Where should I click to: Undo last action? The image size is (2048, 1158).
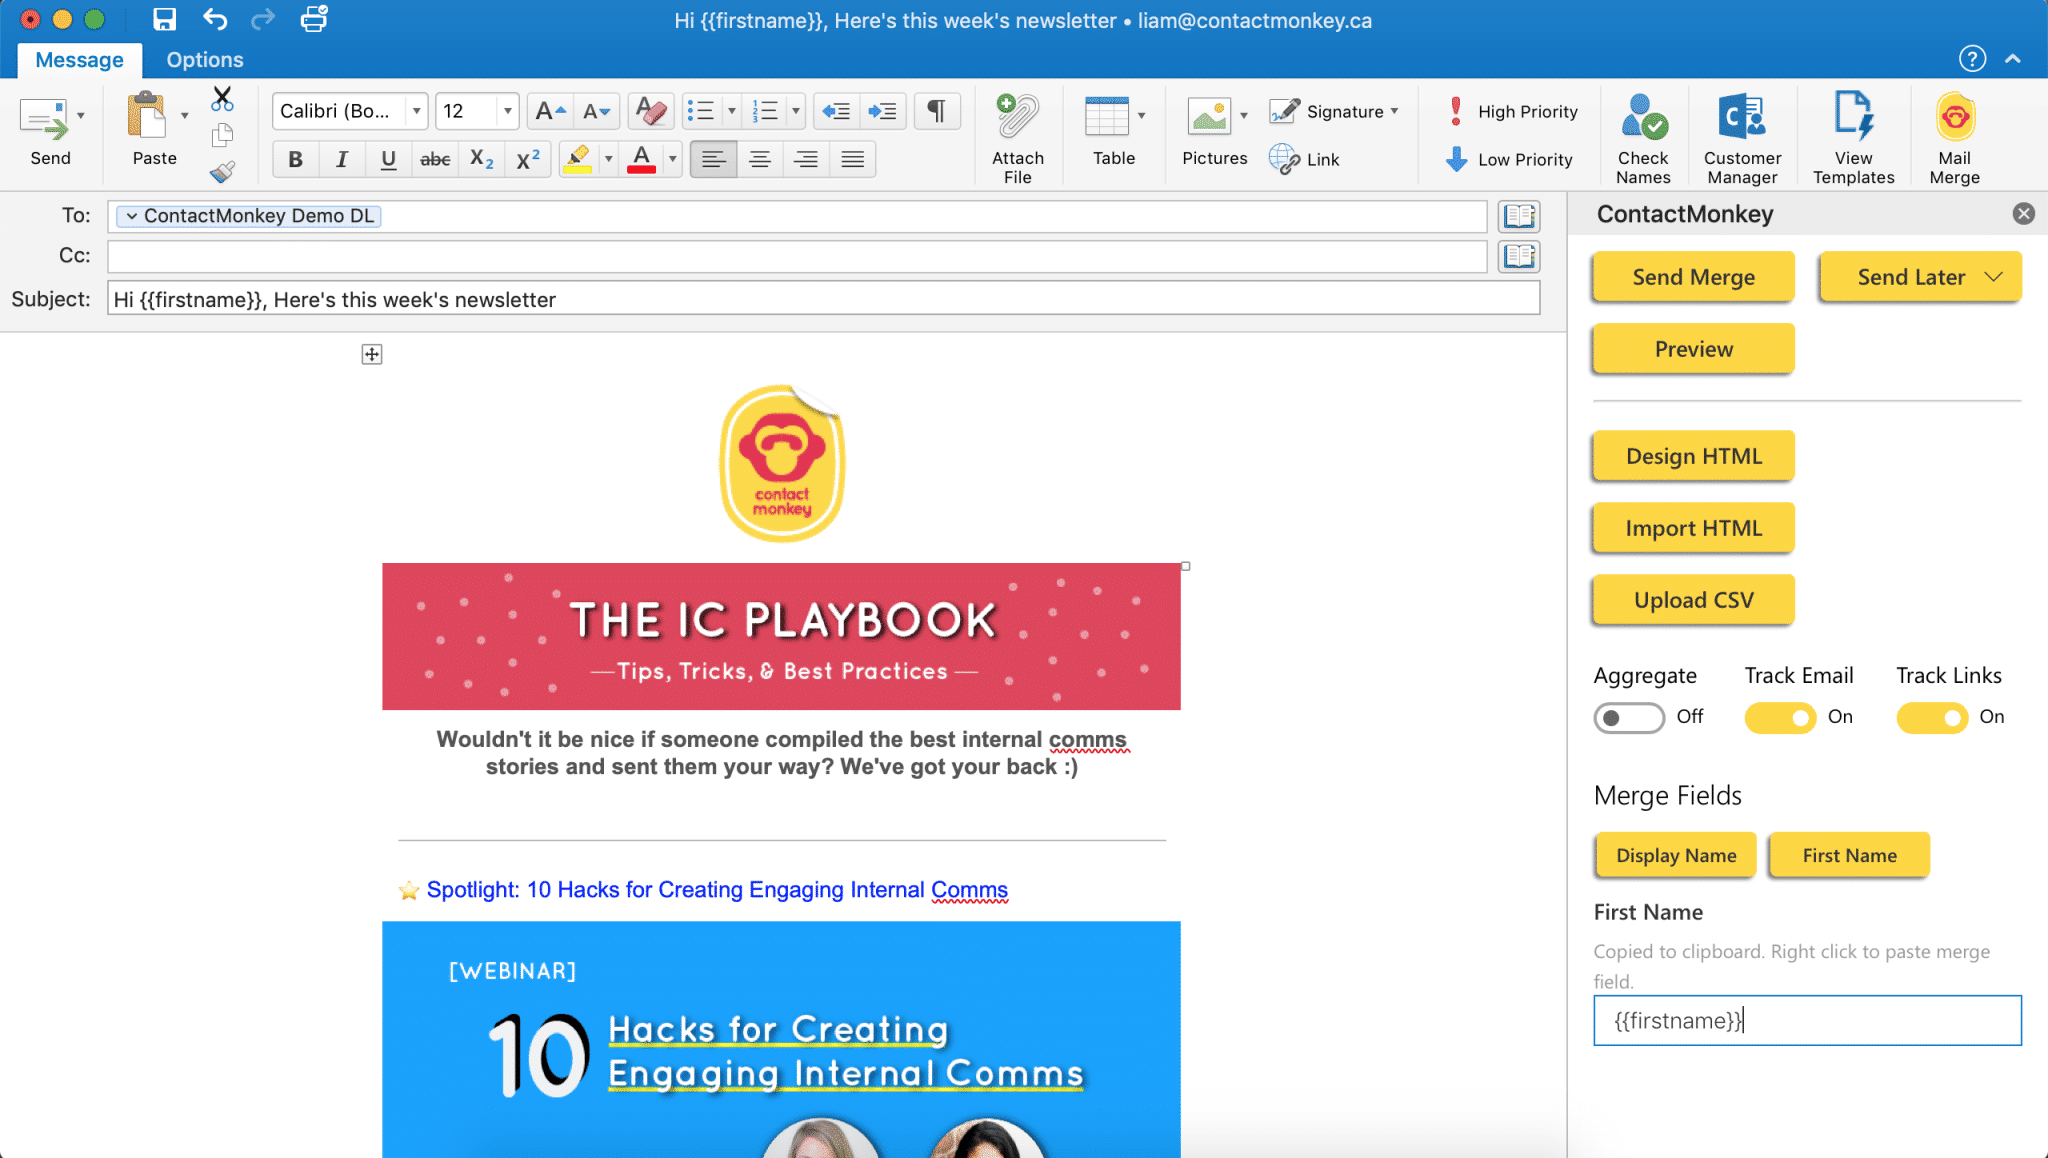[x=214, y=19]
